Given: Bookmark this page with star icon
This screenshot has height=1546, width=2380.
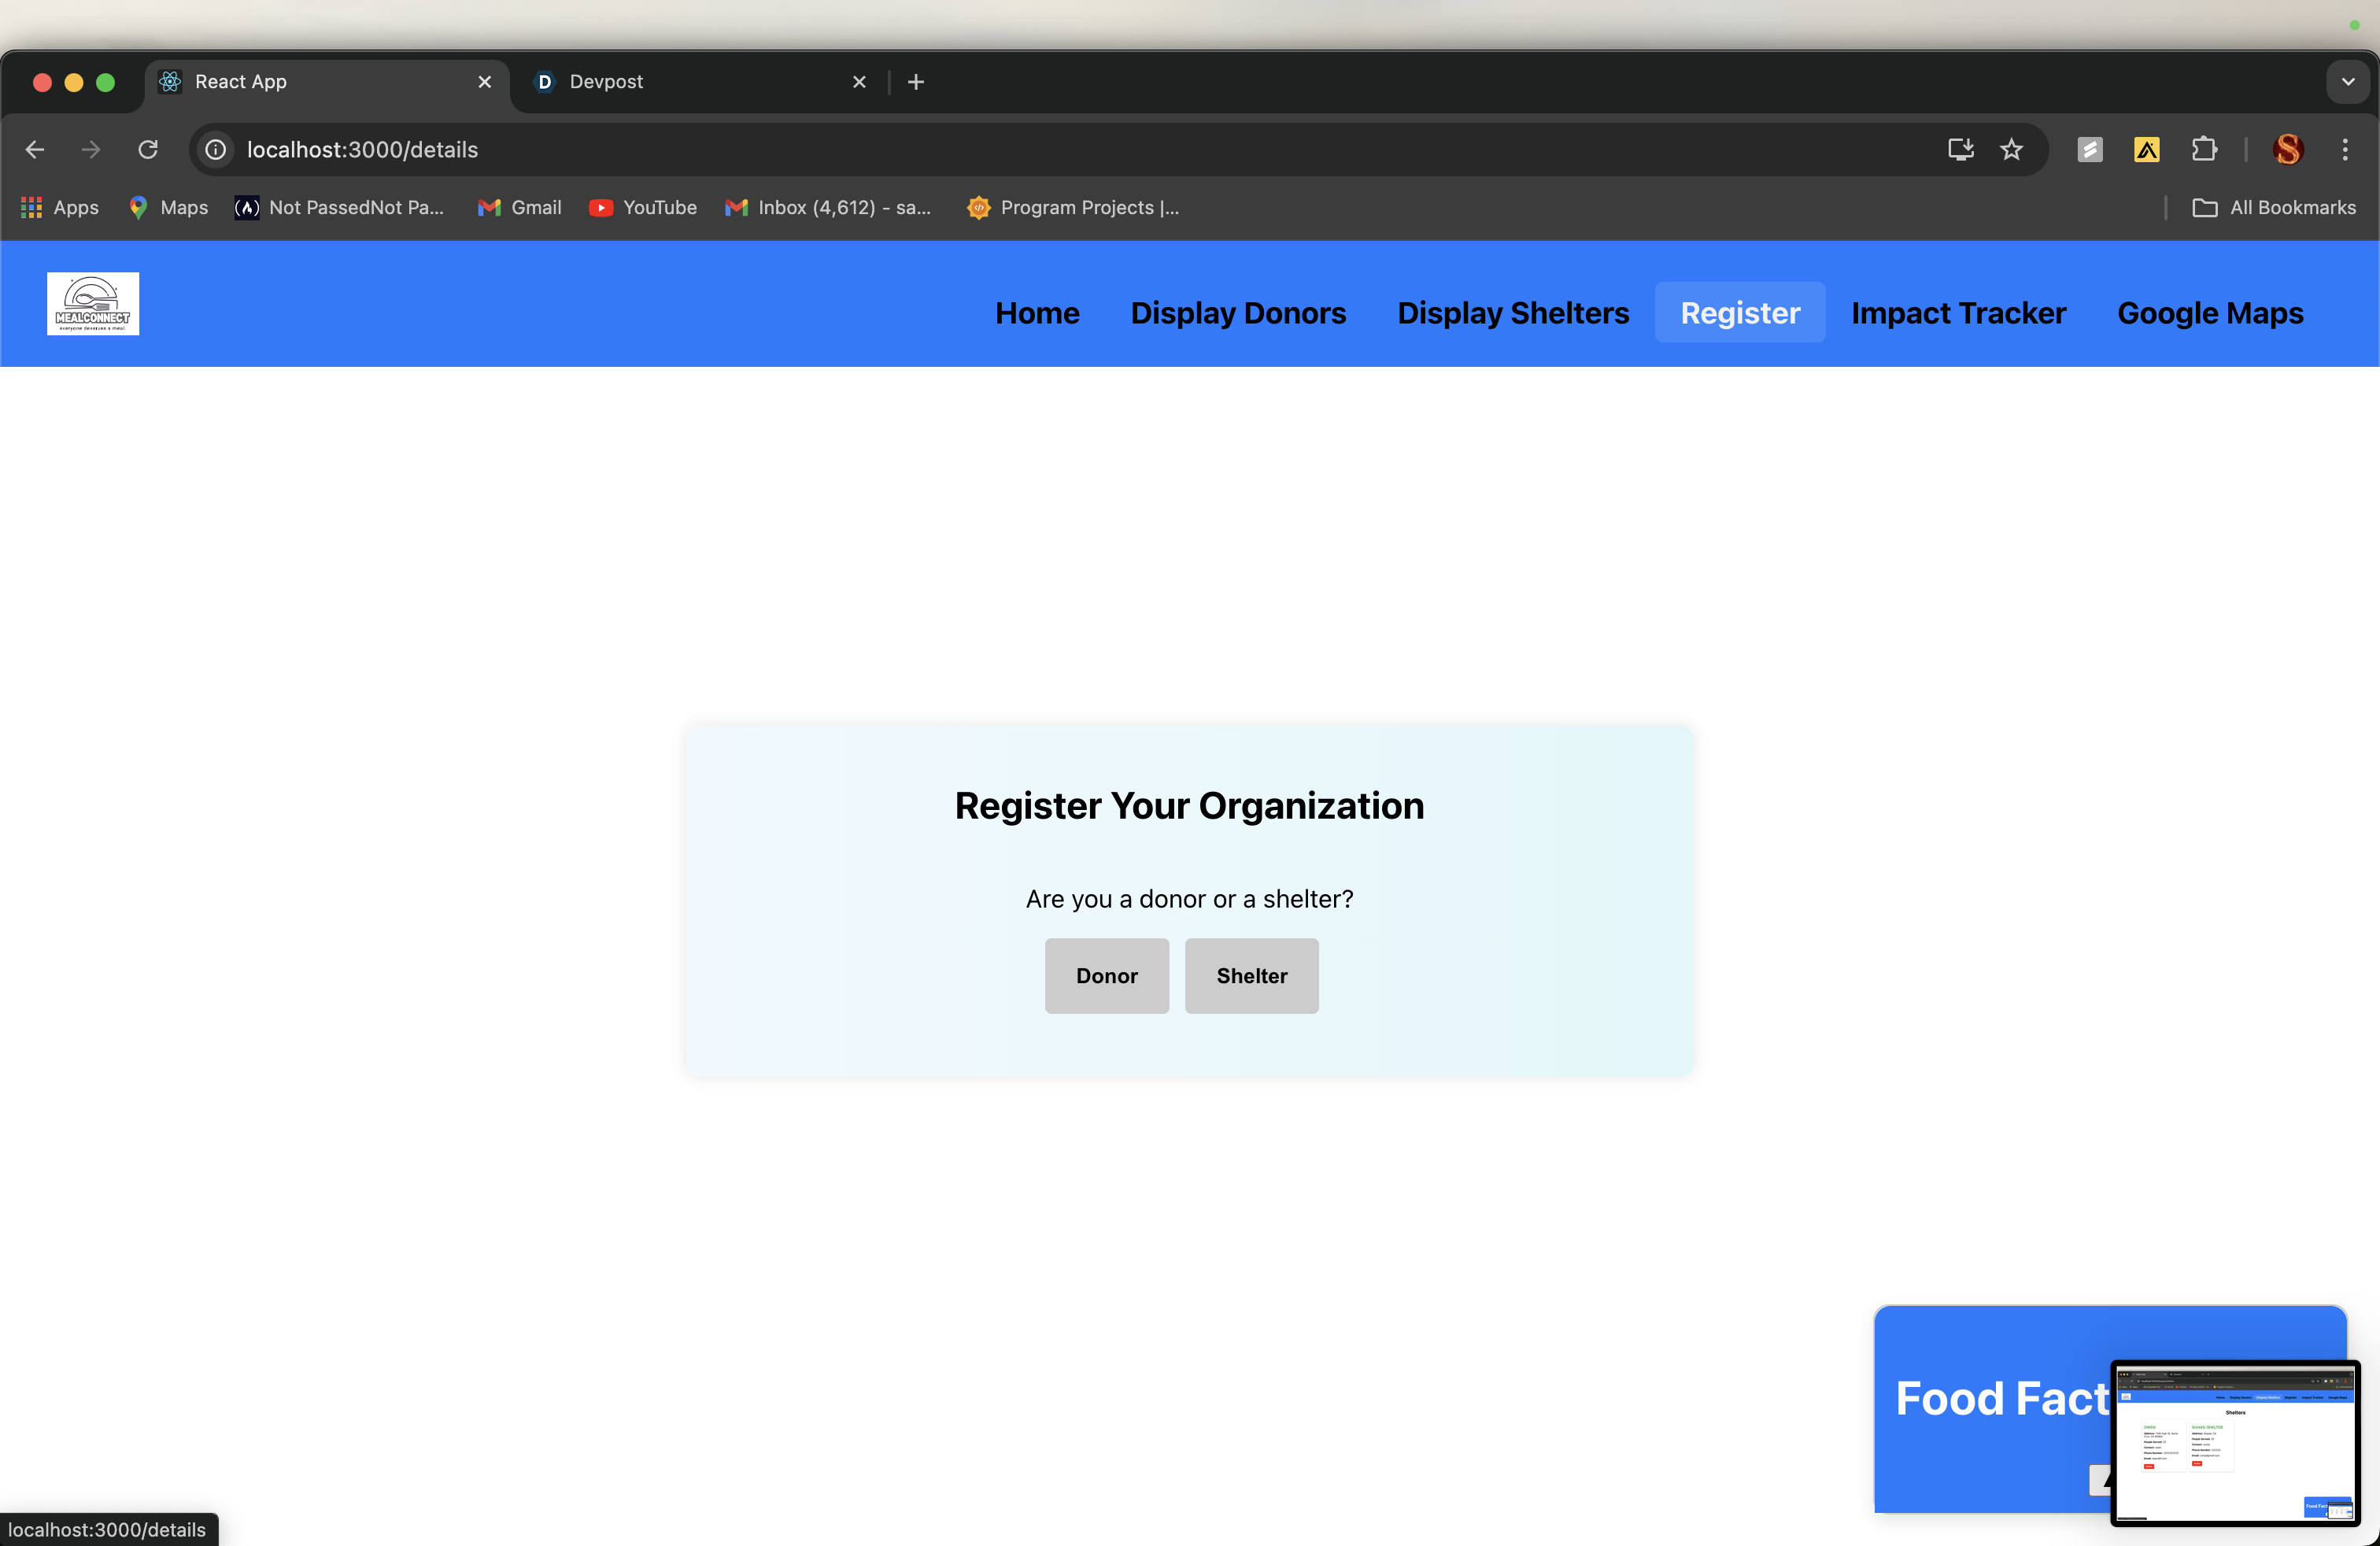Looking at the screenshot, I should (2011, 150).
